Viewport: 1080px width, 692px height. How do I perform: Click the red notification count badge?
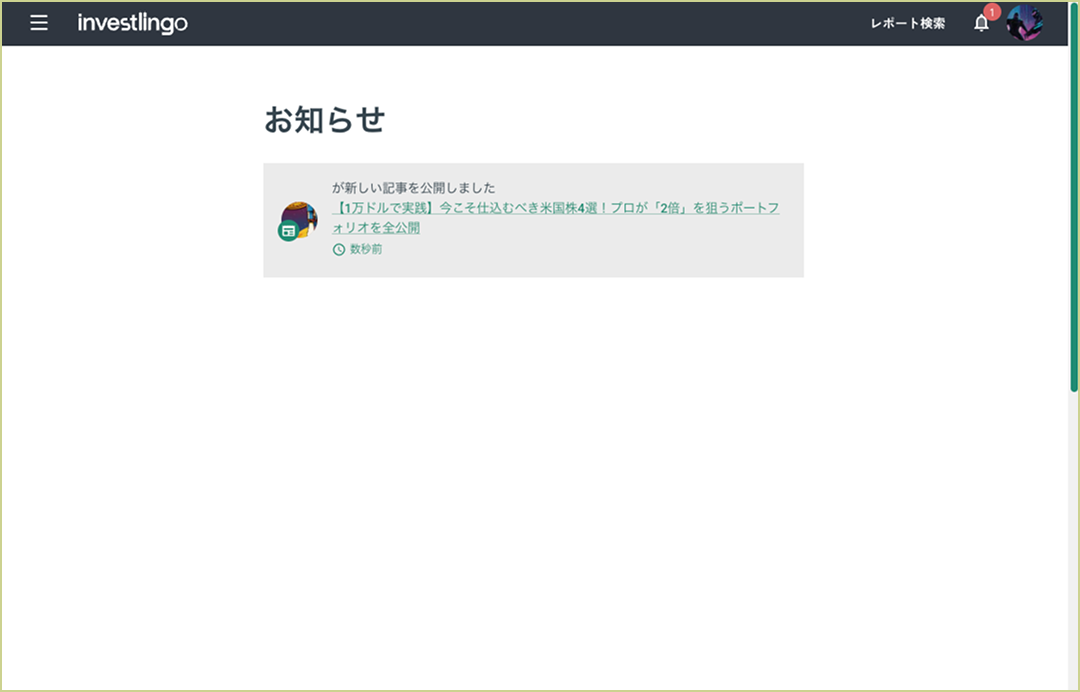coord(990,12)
